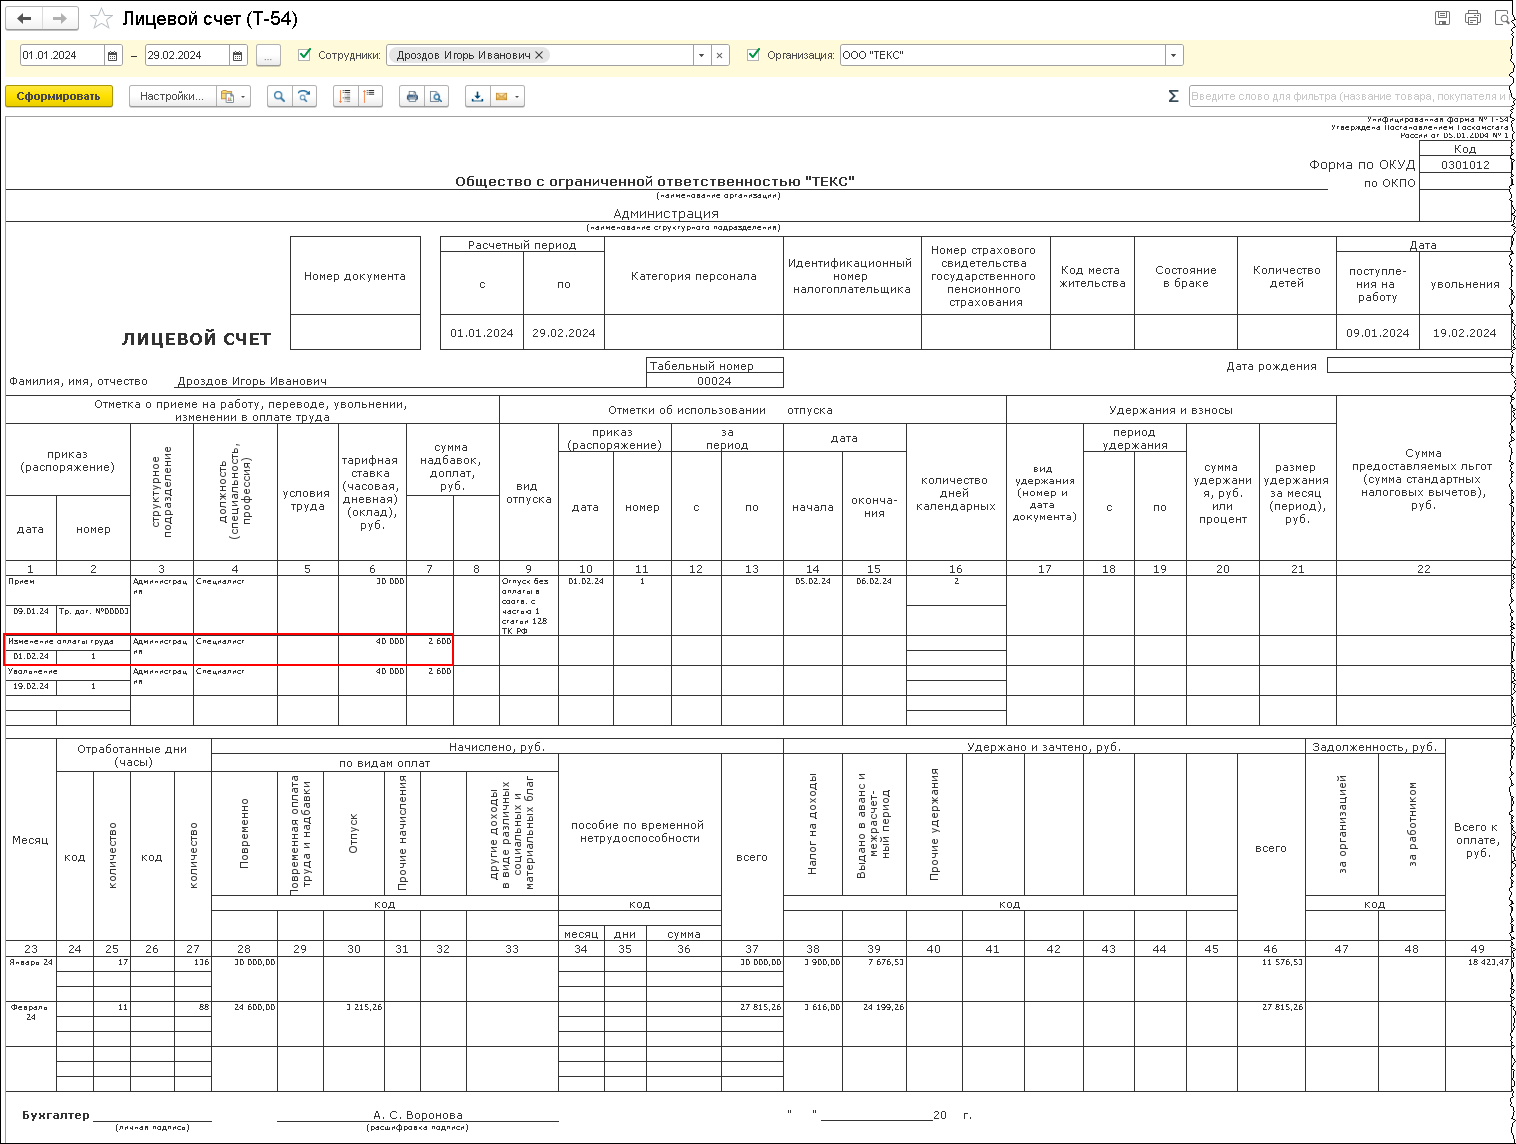
Task: Open calendar for the end date 29.02.2024
Action: [238, 56]
